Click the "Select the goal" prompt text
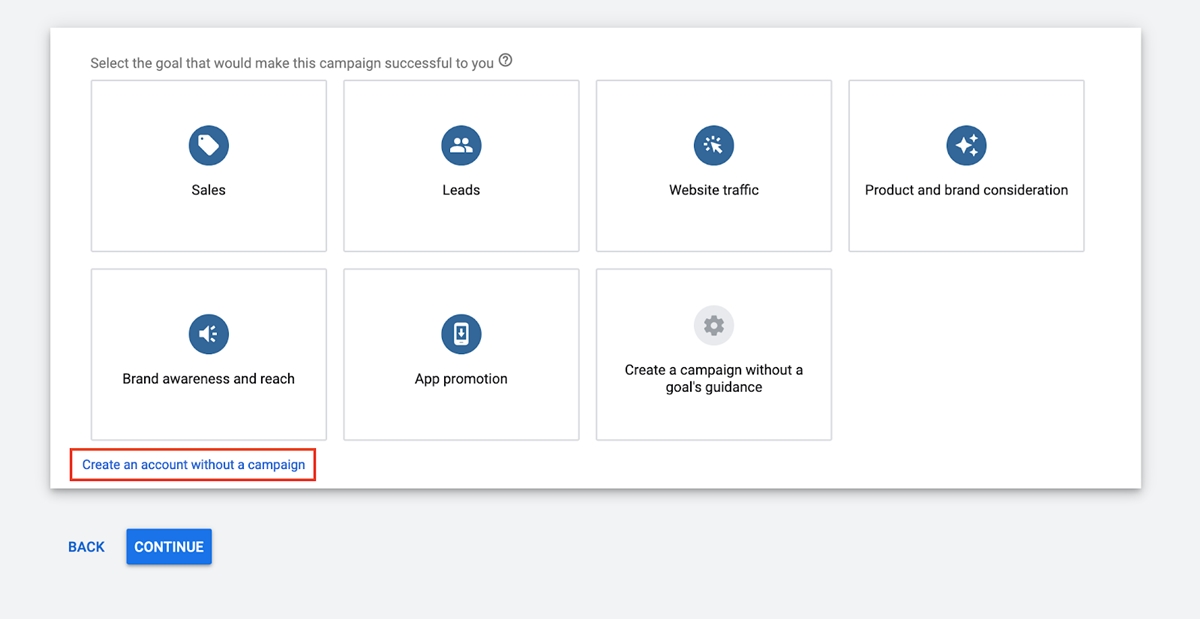The width and height of the screenshot is (1200, 619). pyautogui.click(x=292, y=63)
